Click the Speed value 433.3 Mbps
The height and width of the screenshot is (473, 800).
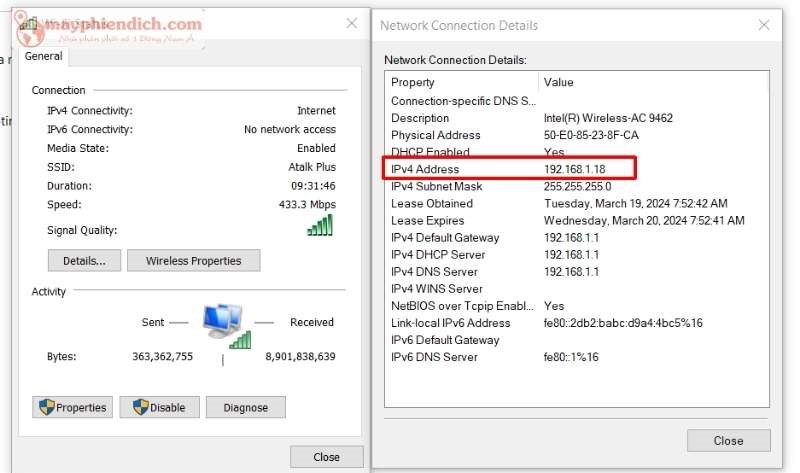[307, 204]
